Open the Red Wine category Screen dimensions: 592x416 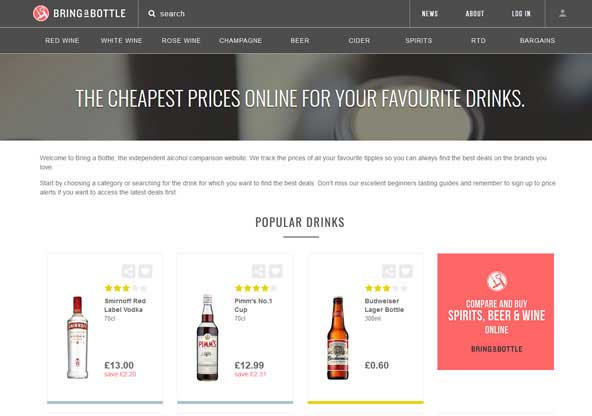tap(62, 40)
